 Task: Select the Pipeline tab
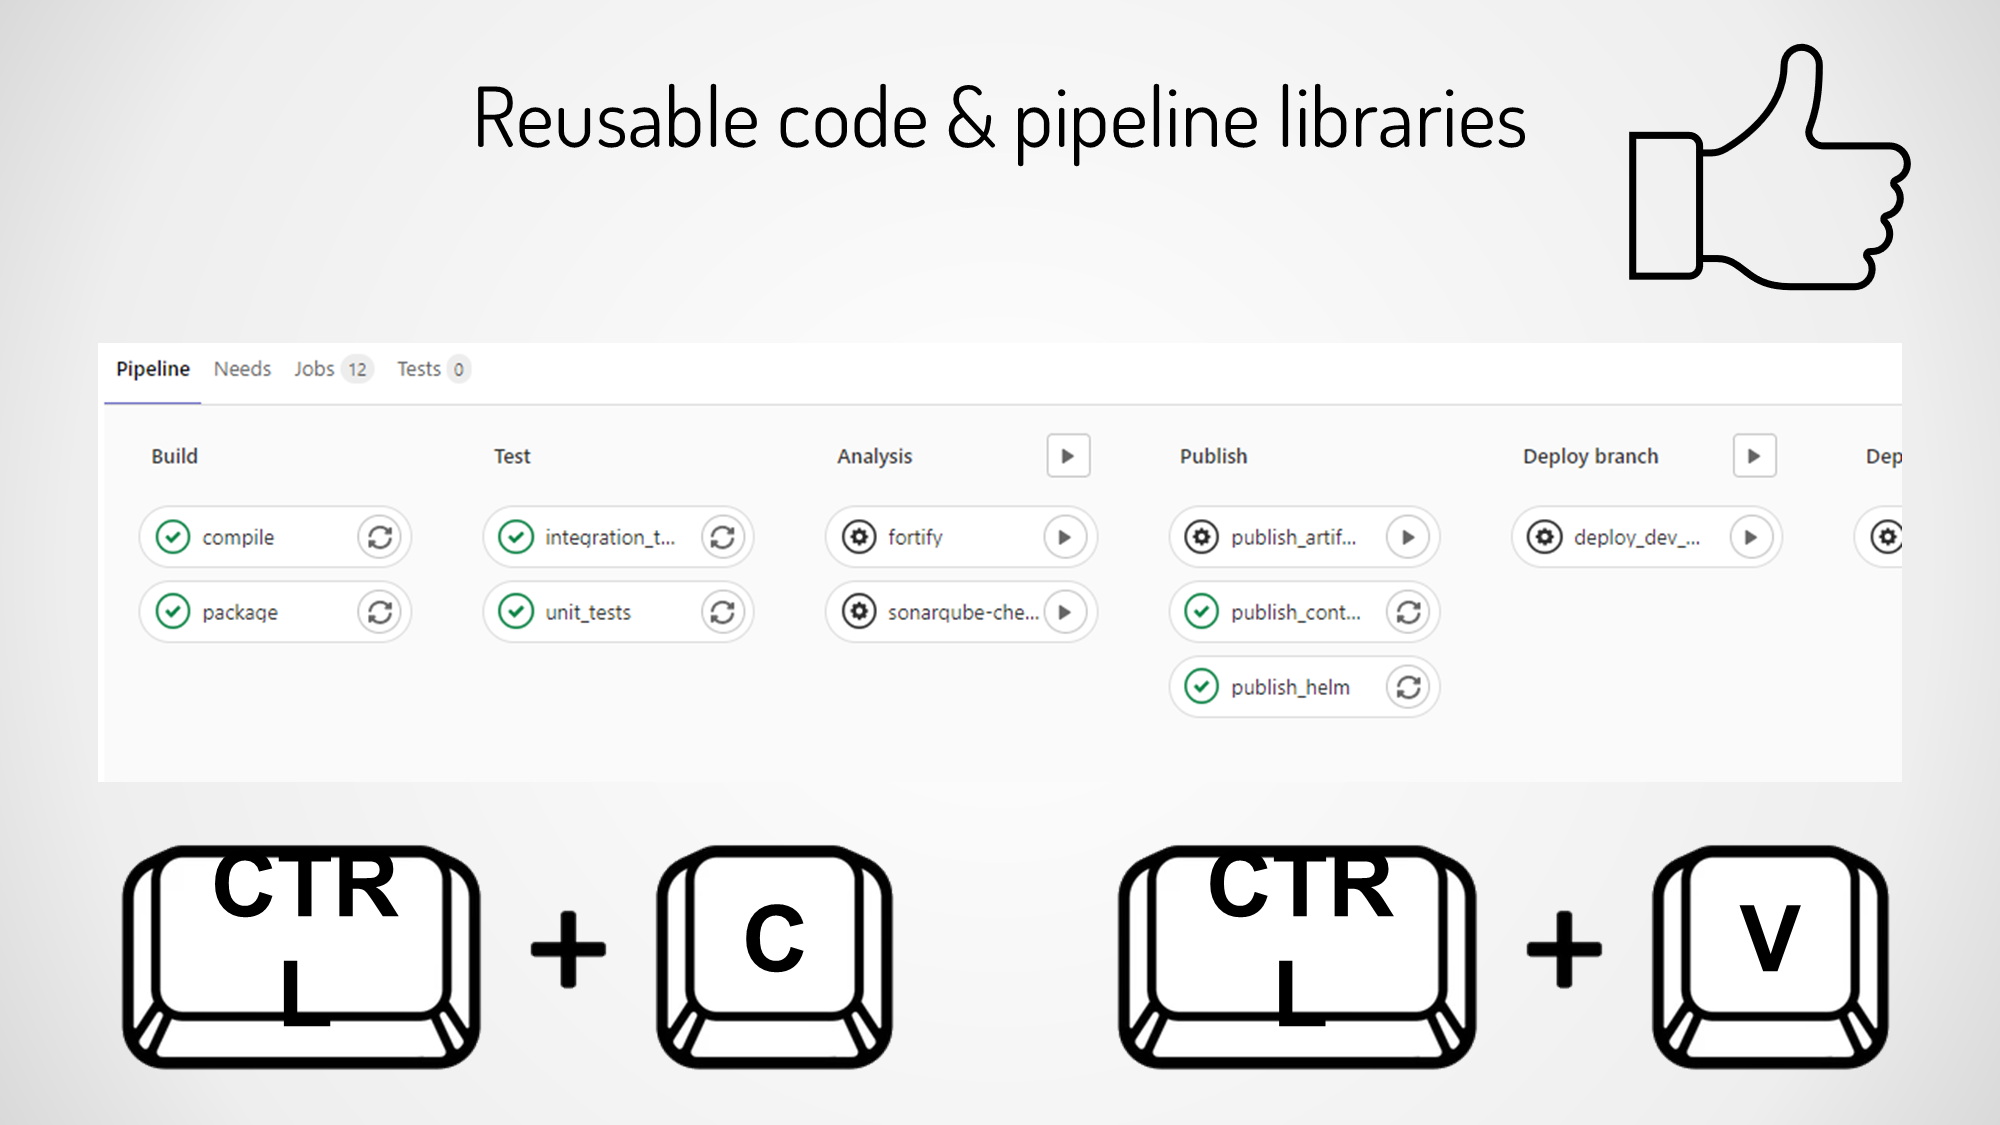pyautogui.click(x=153, y=369)
